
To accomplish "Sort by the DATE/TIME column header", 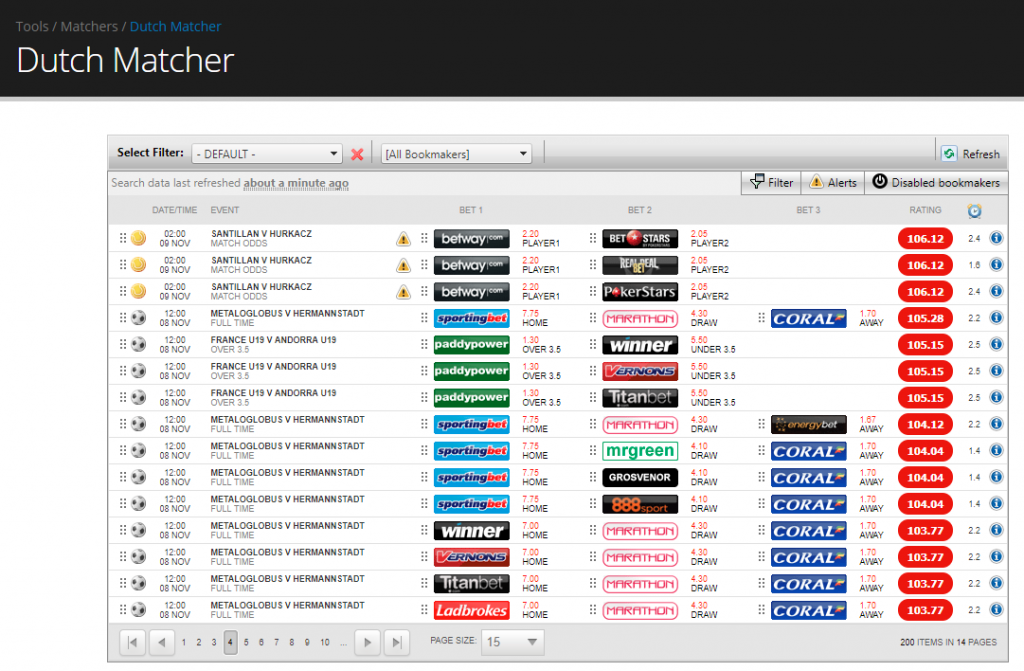I will pos(174,210).
